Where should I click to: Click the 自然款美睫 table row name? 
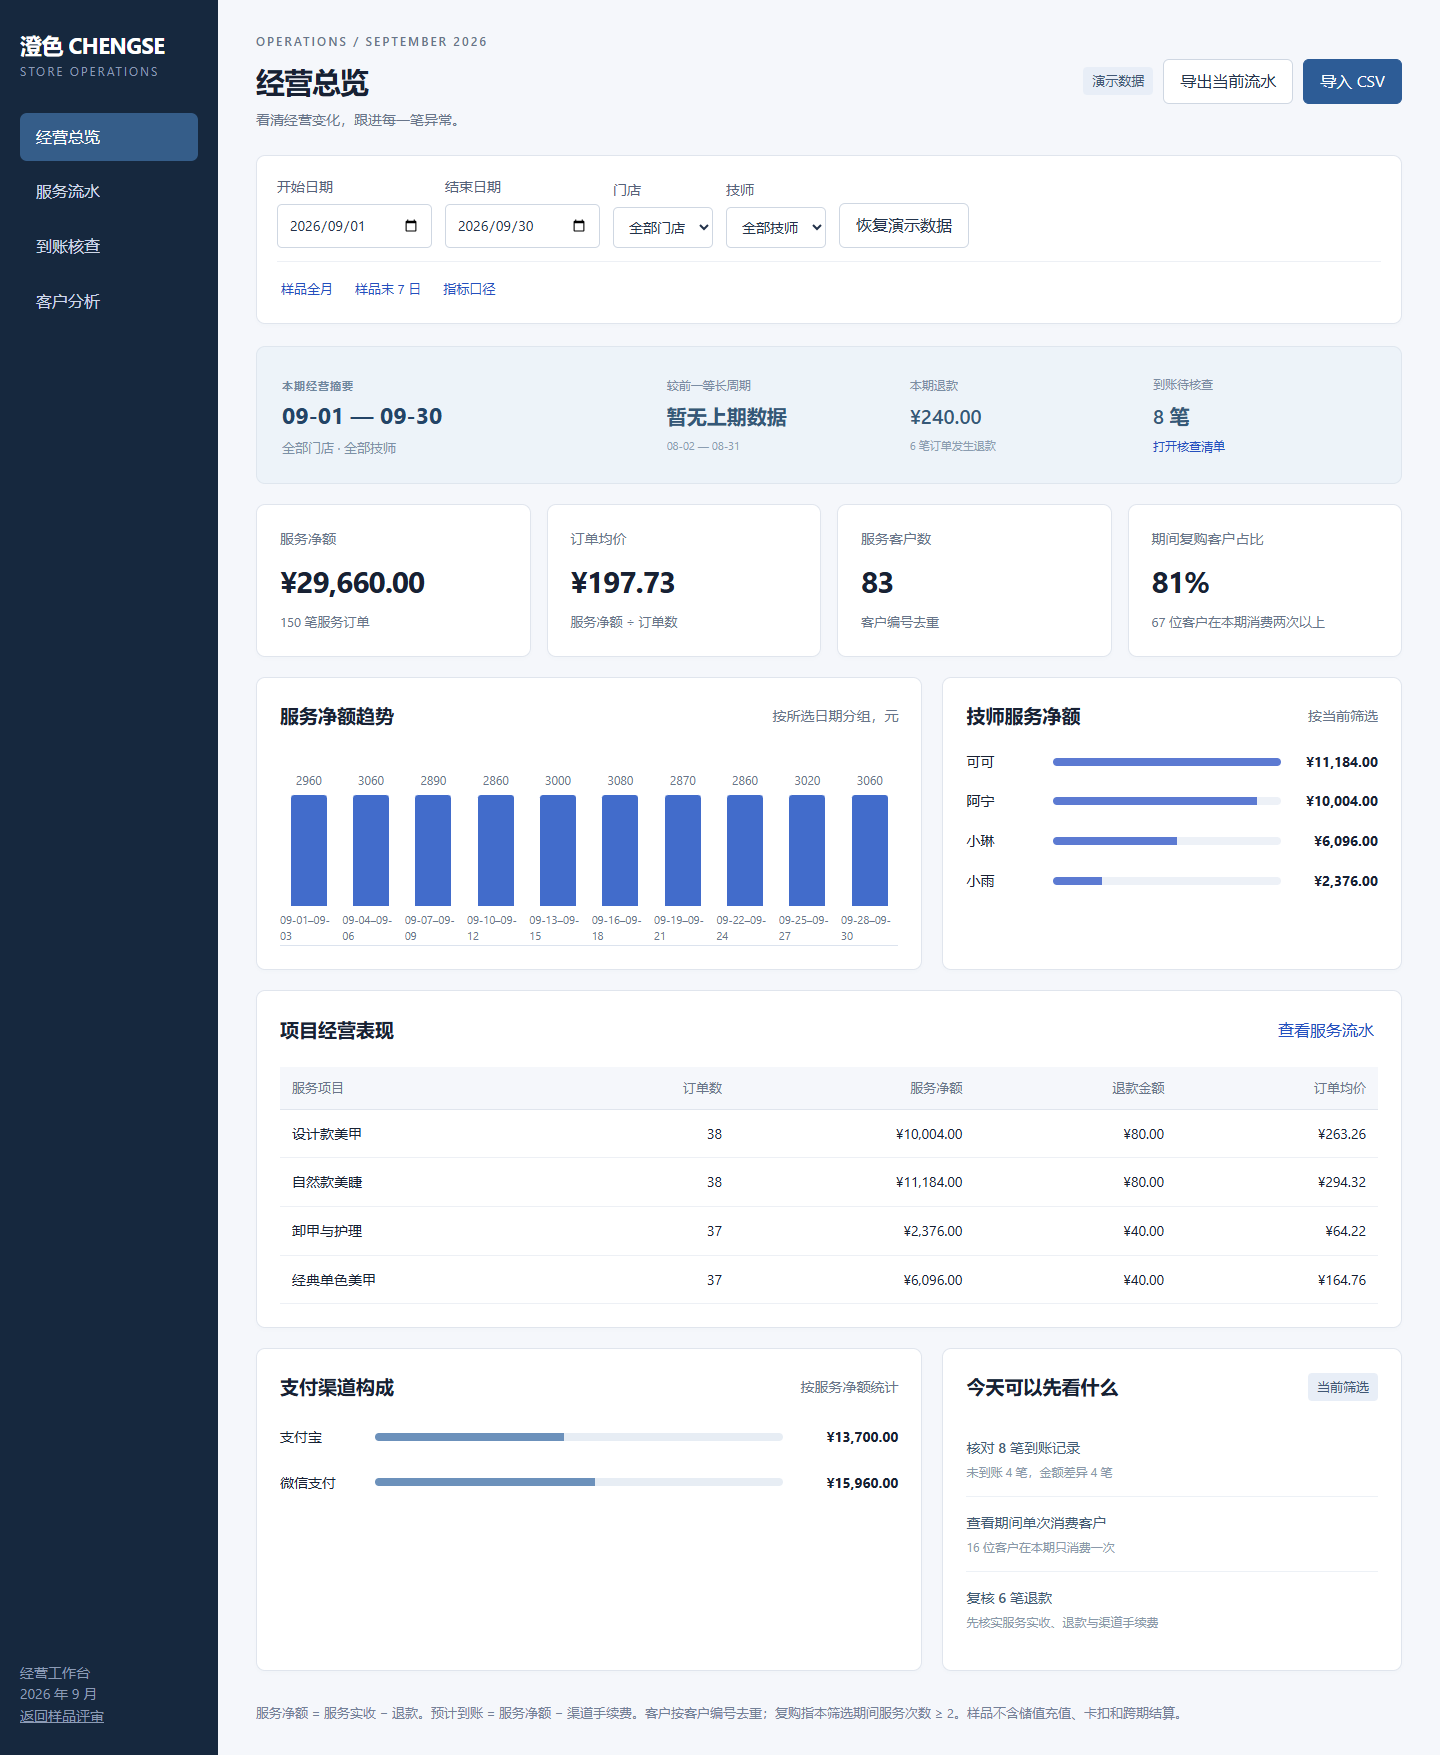[x=327, y=1182]
